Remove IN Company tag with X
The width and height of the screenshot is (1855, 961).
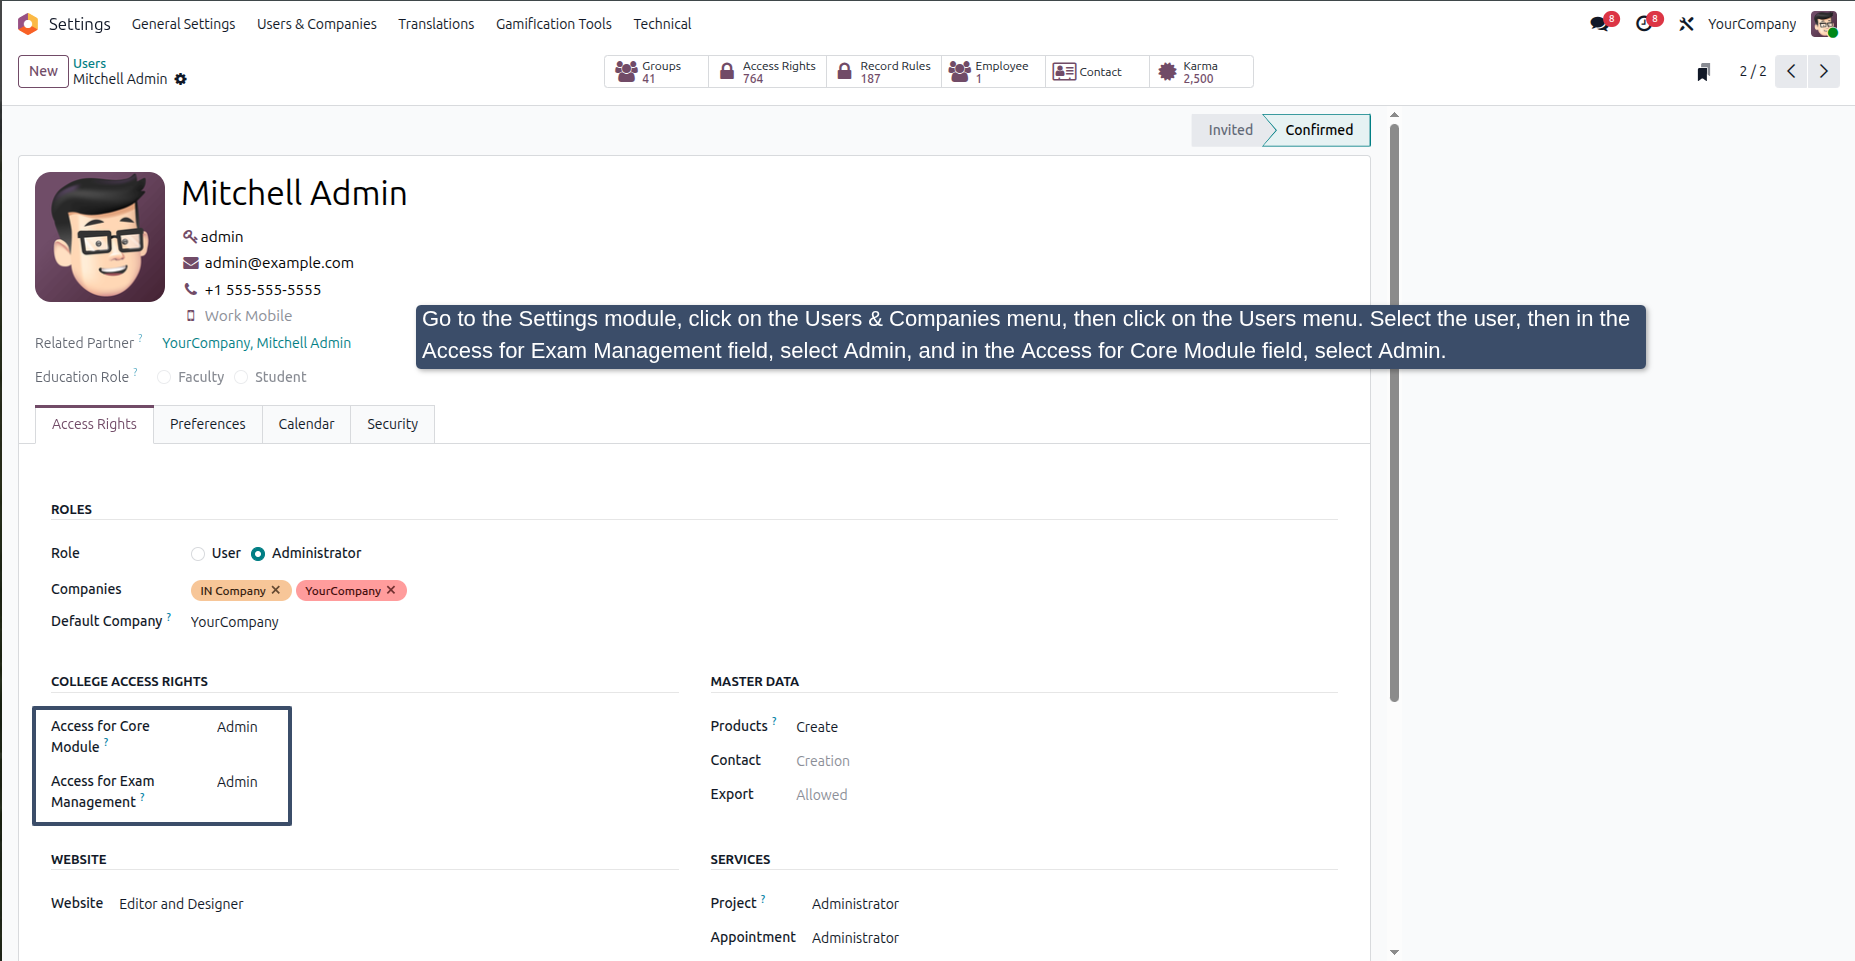coord(276,590)
